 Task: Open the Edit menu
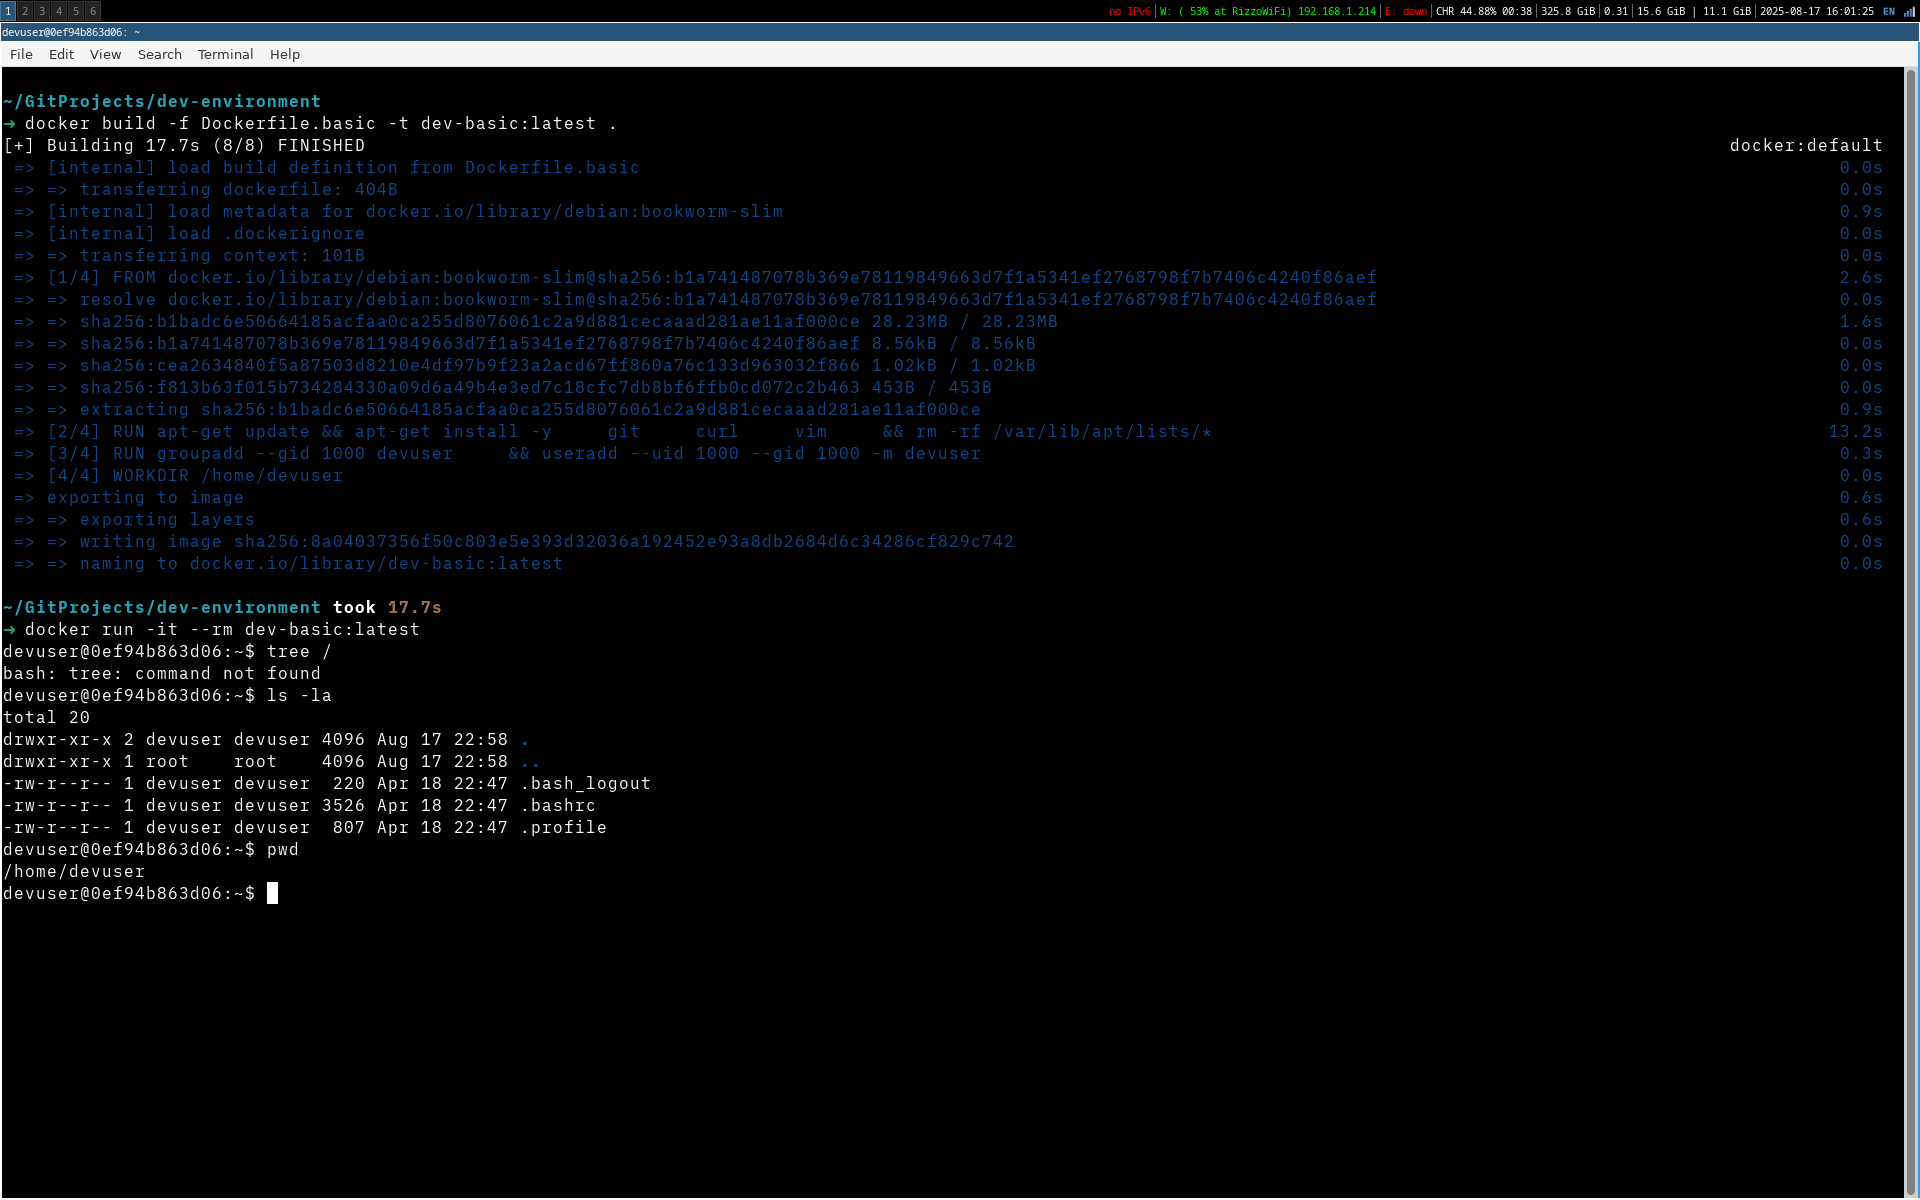pyautogui.click(x=61, y=54)
